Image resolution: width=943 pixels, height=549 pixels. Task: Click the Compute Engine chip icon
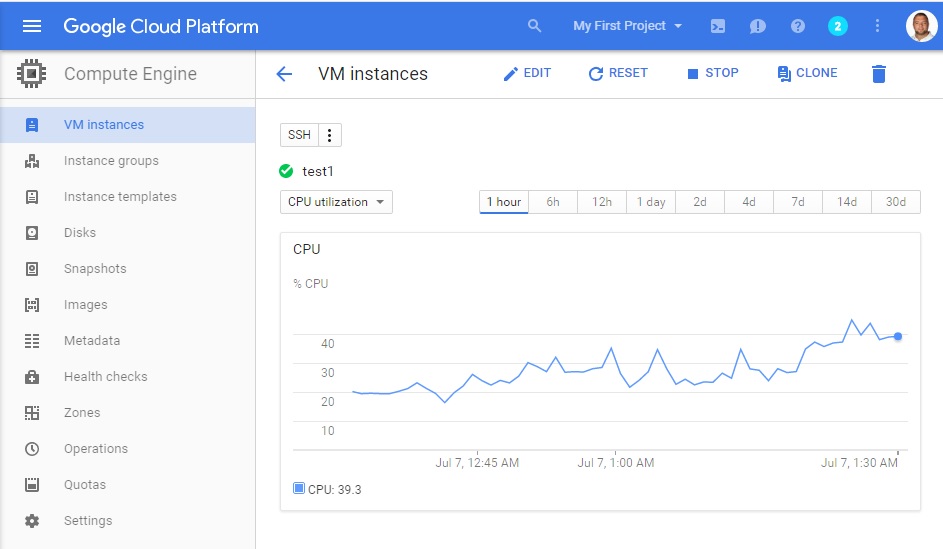click(x=31, y=73)
